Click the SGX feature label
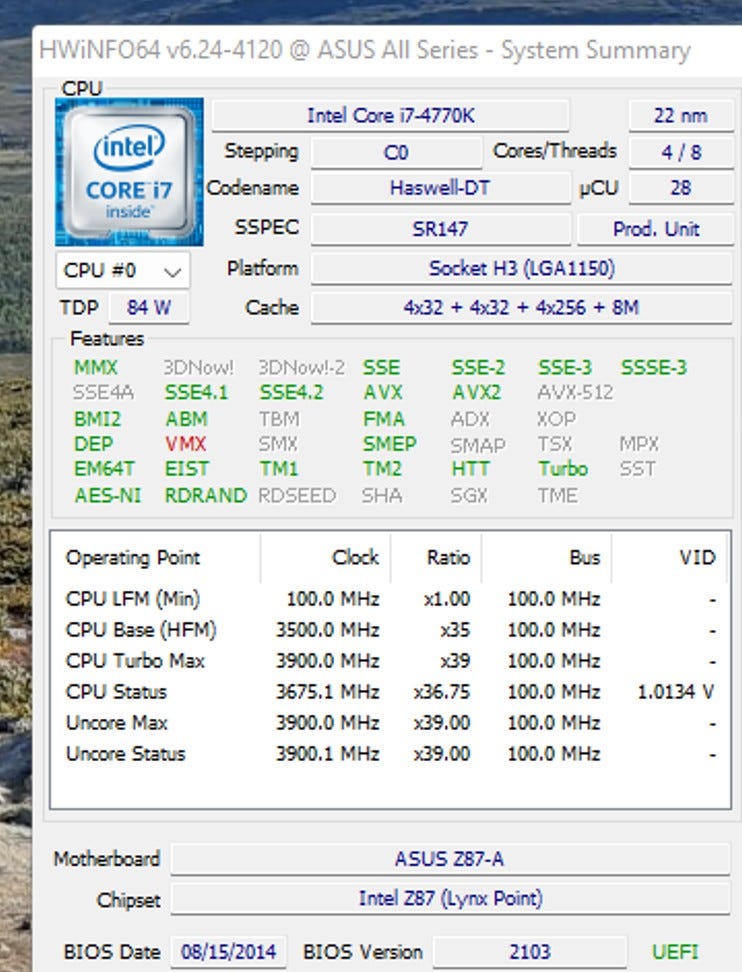The image size is (742, 972). pyautogui.click(x=469, y=495)
